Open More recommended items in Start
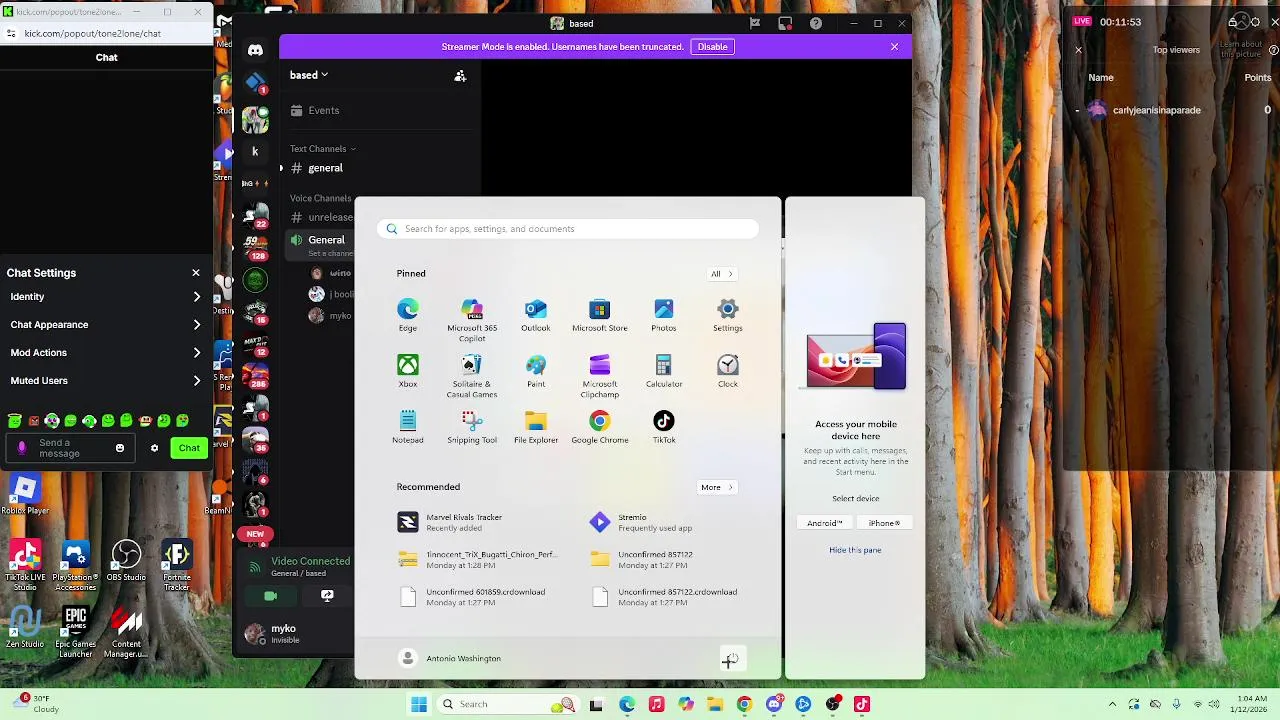The image size is (1280, 720). [x=716, y=487]
